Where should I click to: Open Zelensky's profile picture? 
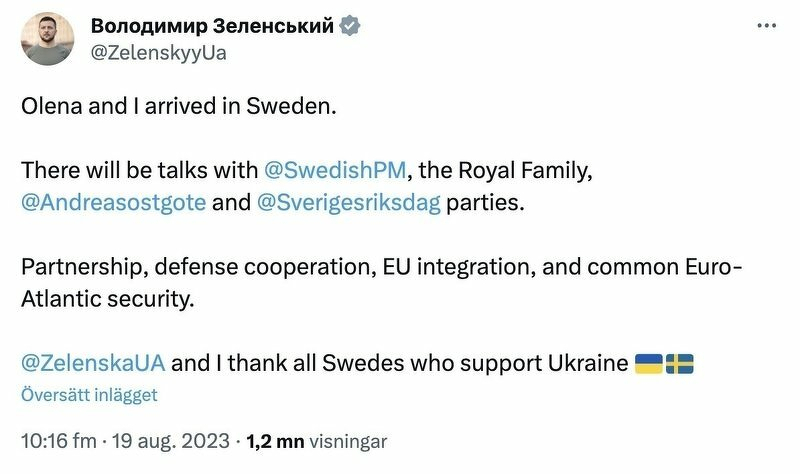[48, 40]
